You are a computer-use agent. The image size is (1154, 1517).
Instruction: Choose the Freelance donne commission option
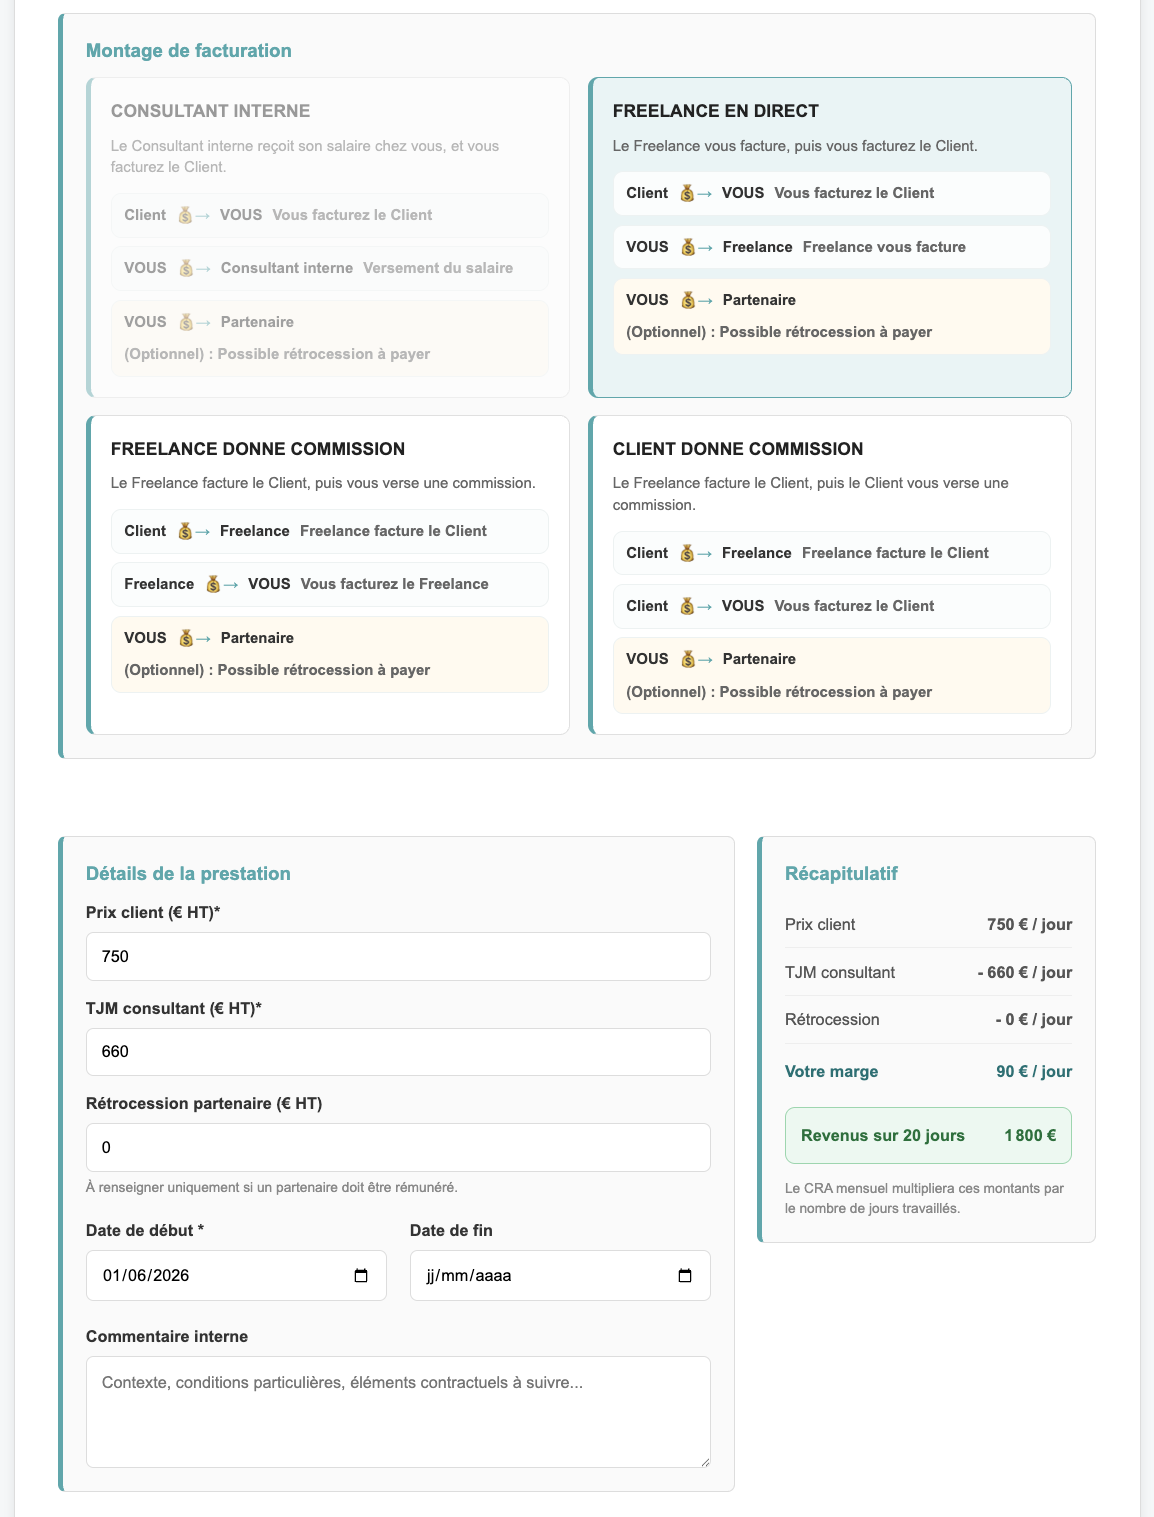(x=328, y=575)
